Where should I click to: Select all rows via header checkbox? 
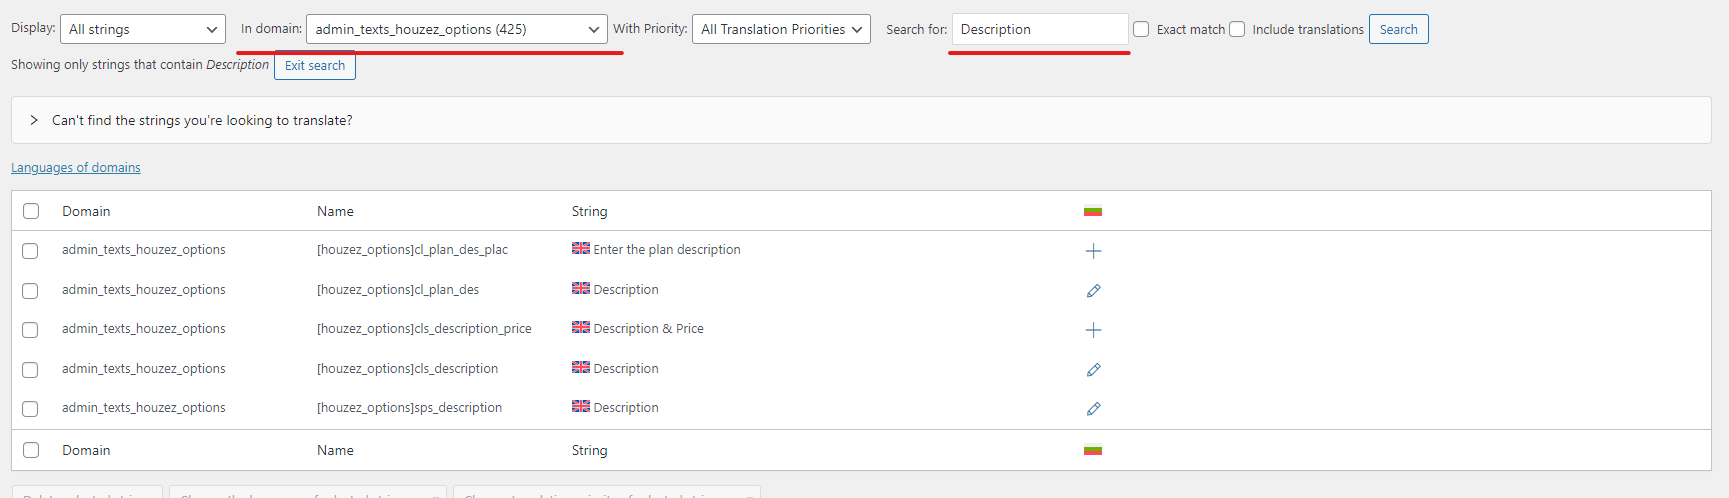[31, 211]
